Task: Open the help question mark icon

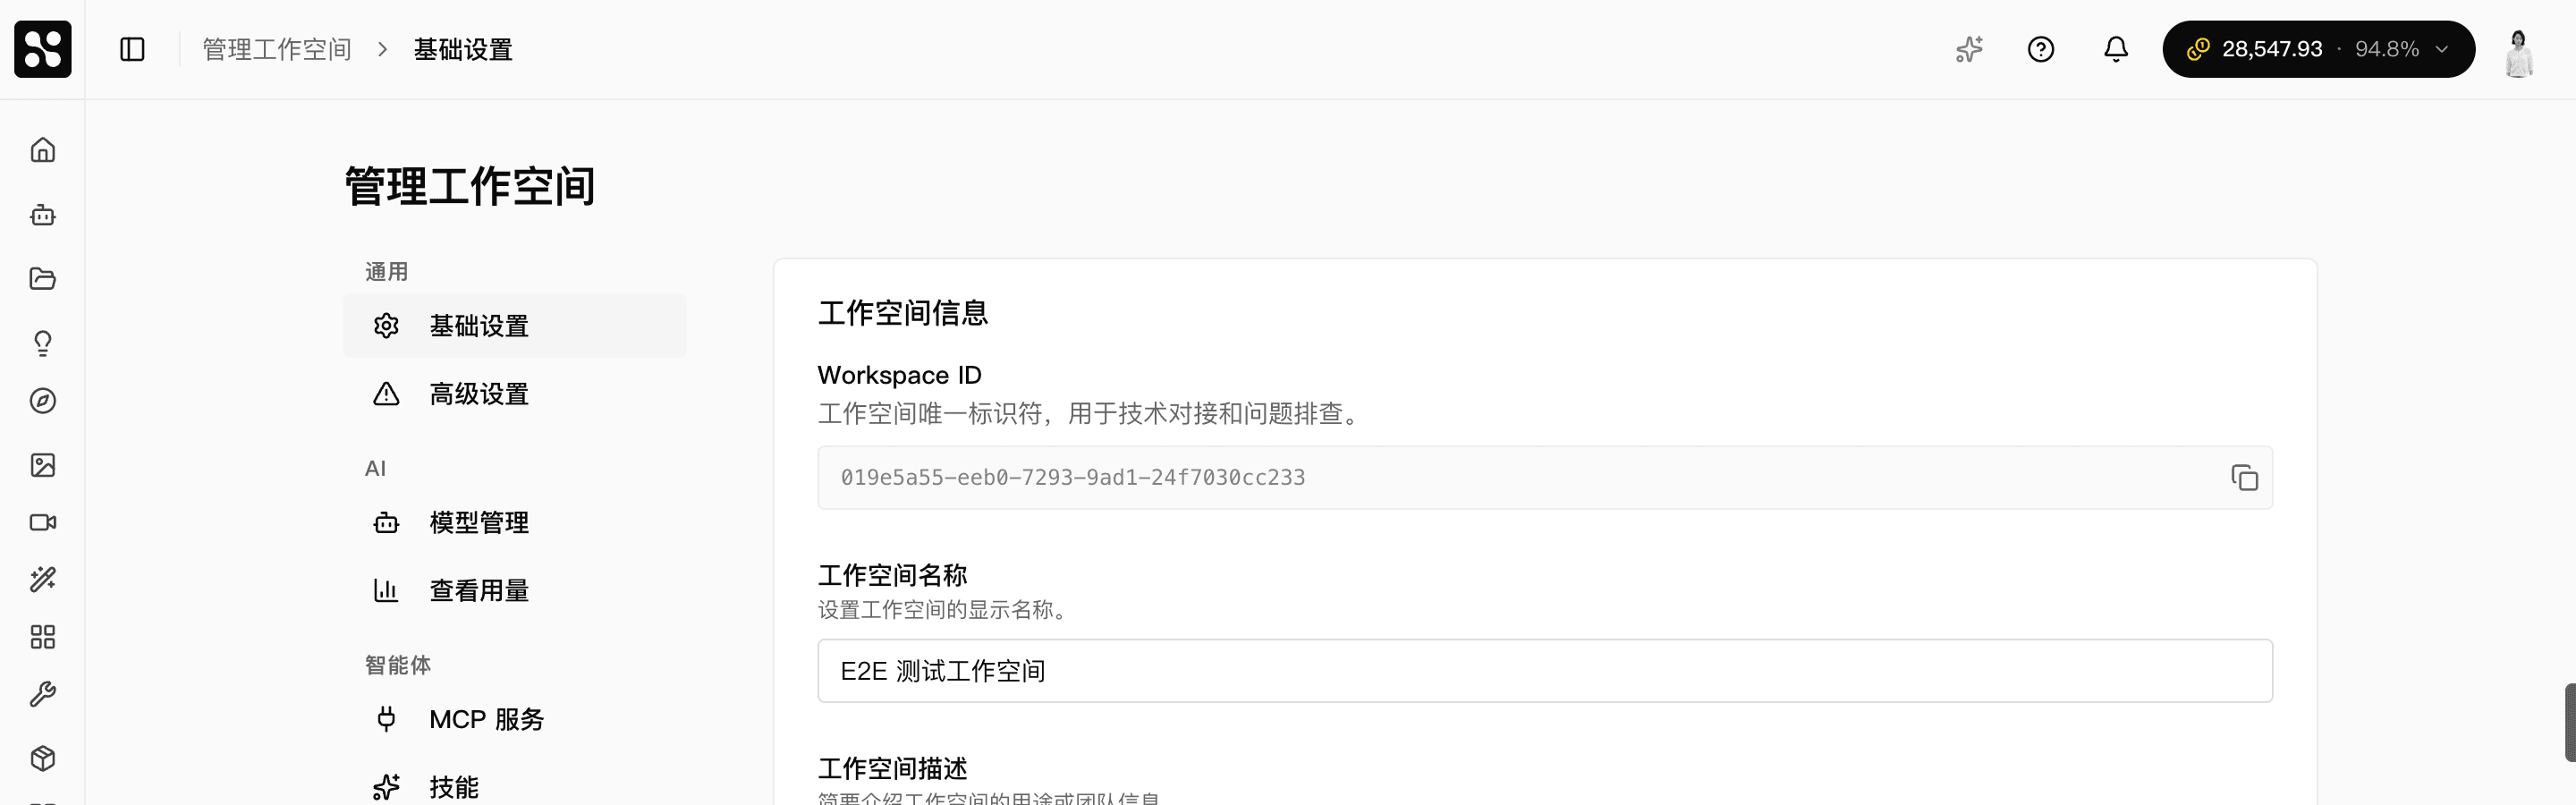Action: point(2041,49)
